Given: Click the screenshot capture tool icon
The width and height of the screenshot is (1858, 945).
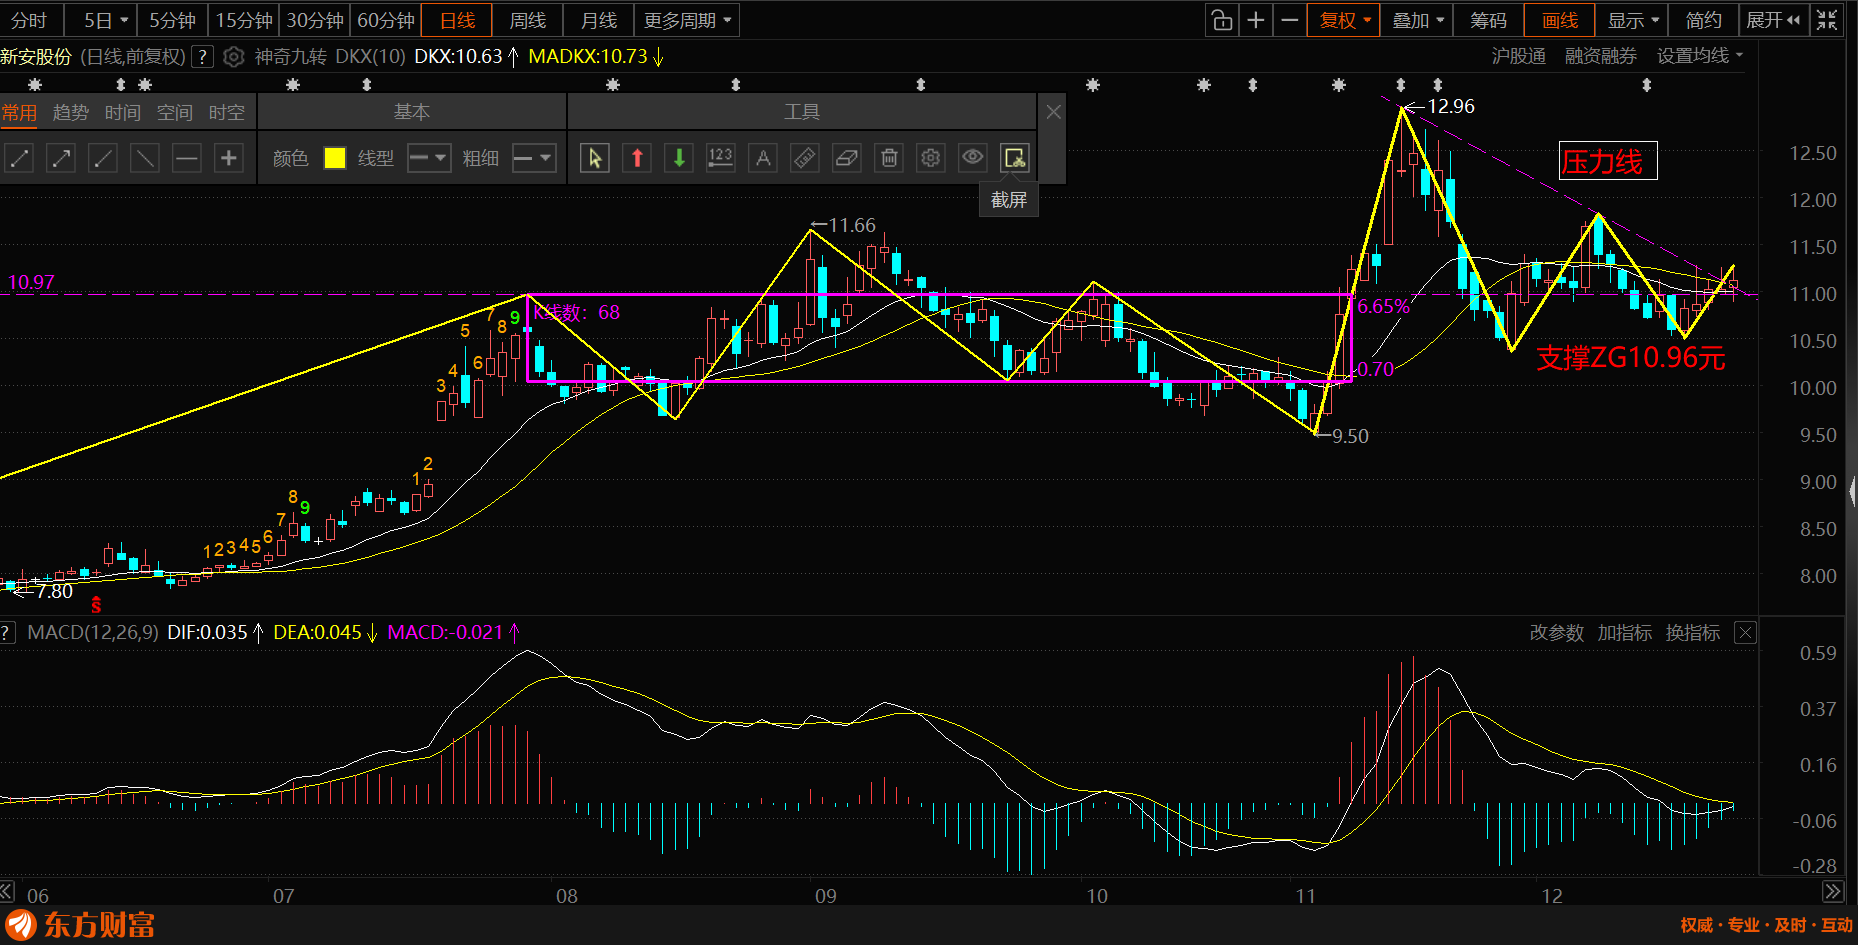Looking at the screenshot, I should (1015, 158).
